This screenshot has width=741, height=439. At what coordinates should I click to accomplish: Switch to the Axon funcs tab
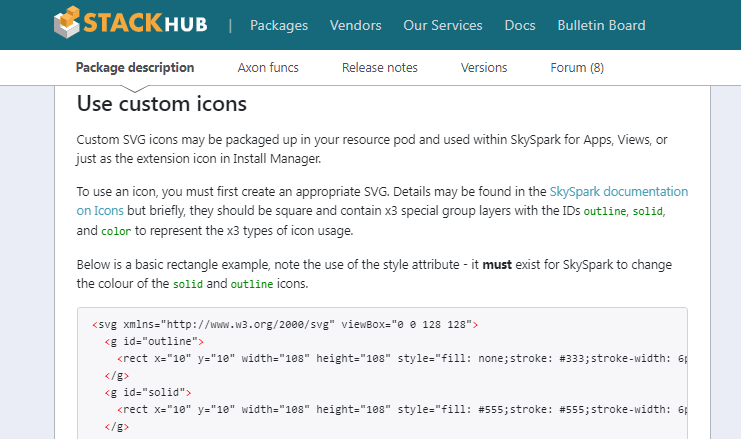268,68
